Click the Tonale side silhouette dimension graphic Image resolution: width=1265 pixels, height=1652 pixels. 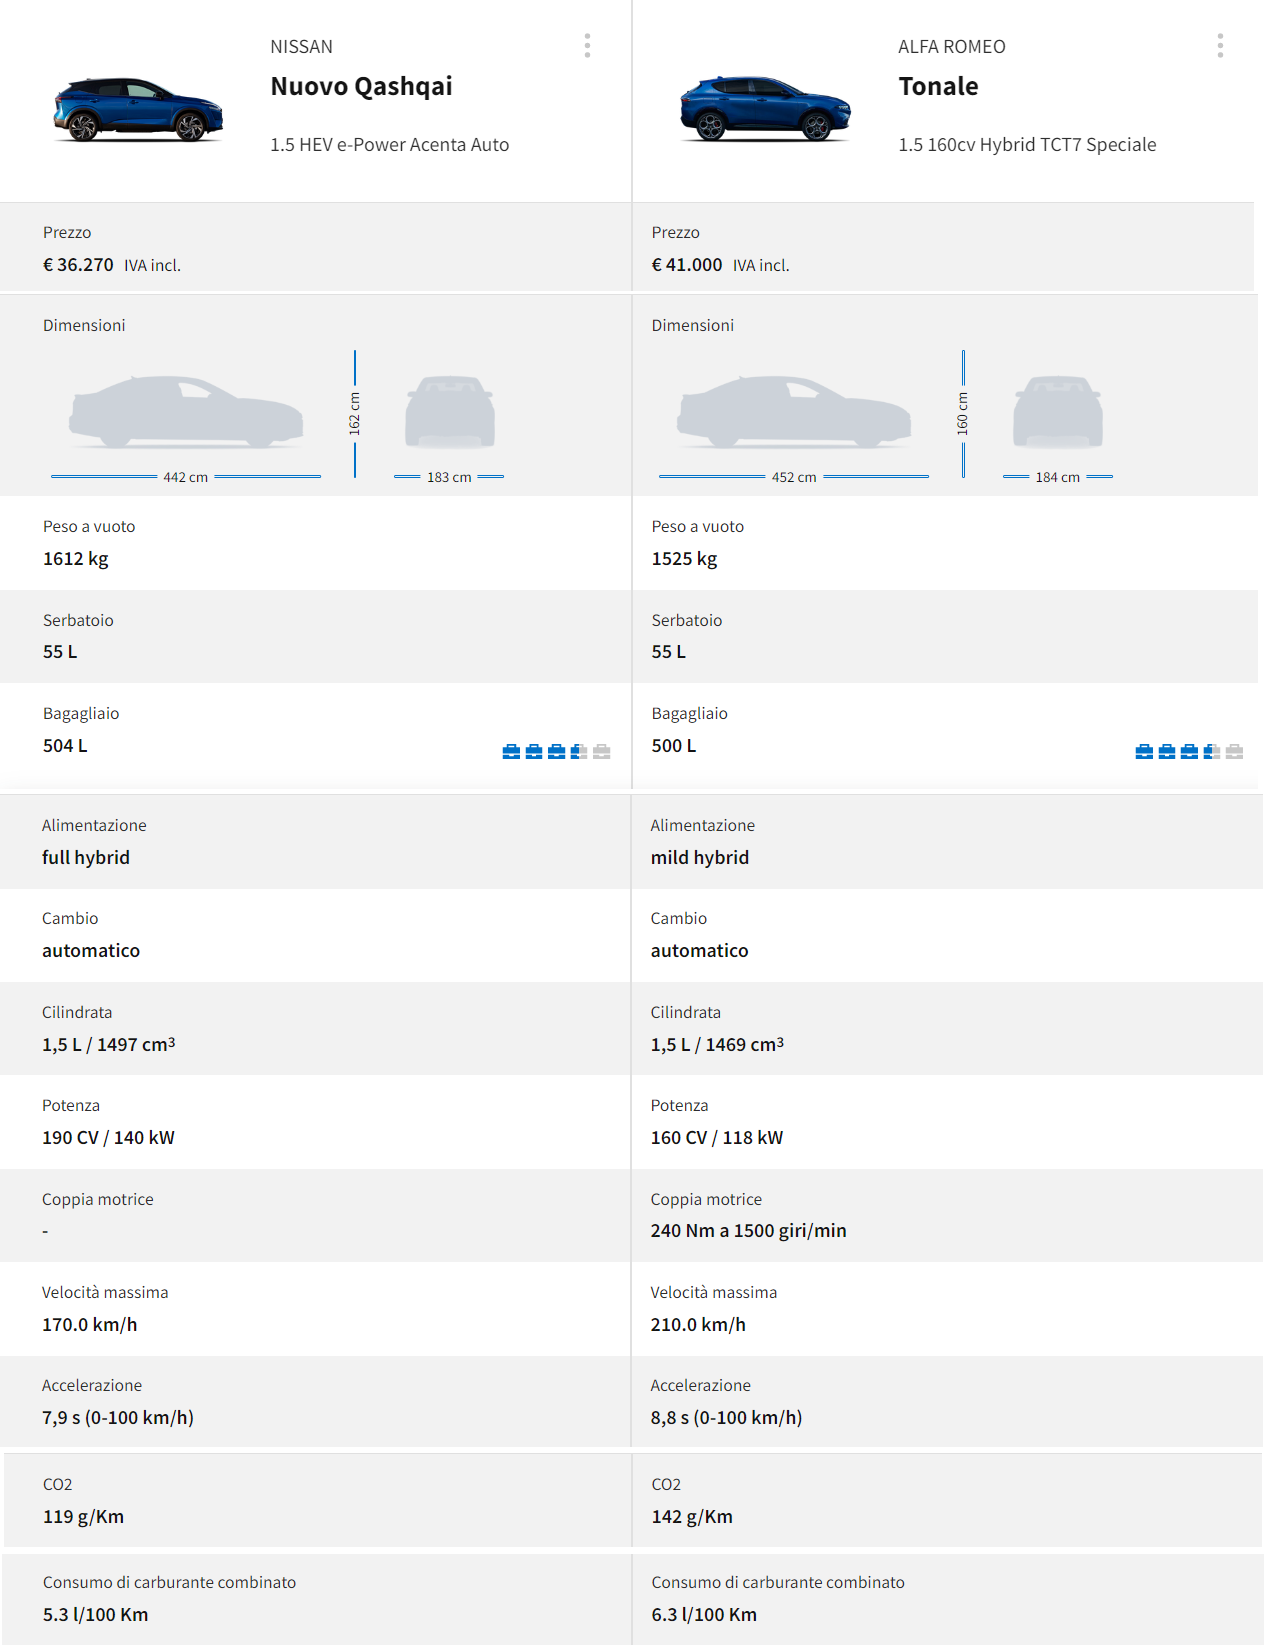(x=794, y=411)
